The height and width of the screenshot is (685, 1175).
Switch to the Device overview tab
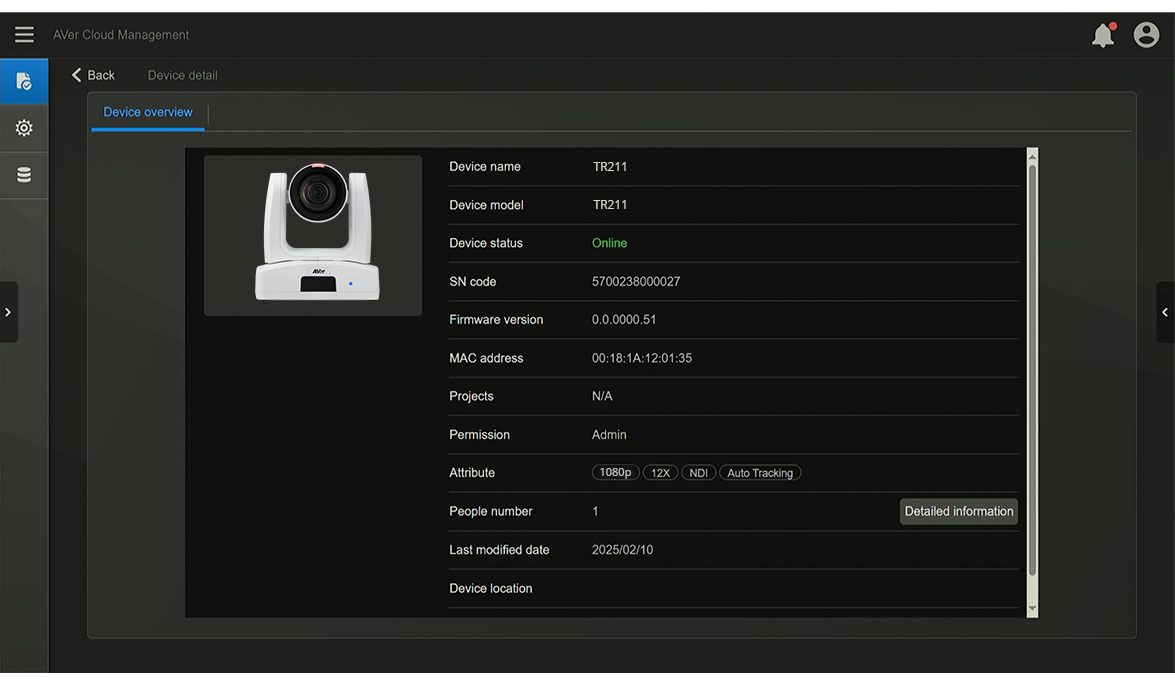click(x=148, y=112)
